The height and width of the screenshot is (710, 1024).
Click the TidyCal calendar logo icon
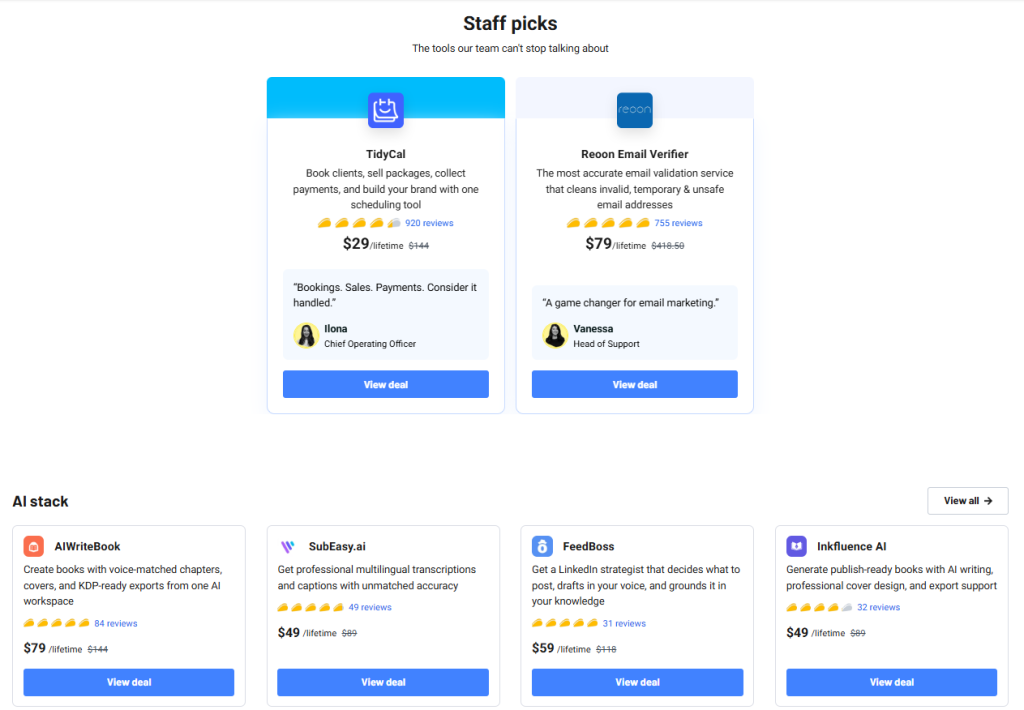385,110
